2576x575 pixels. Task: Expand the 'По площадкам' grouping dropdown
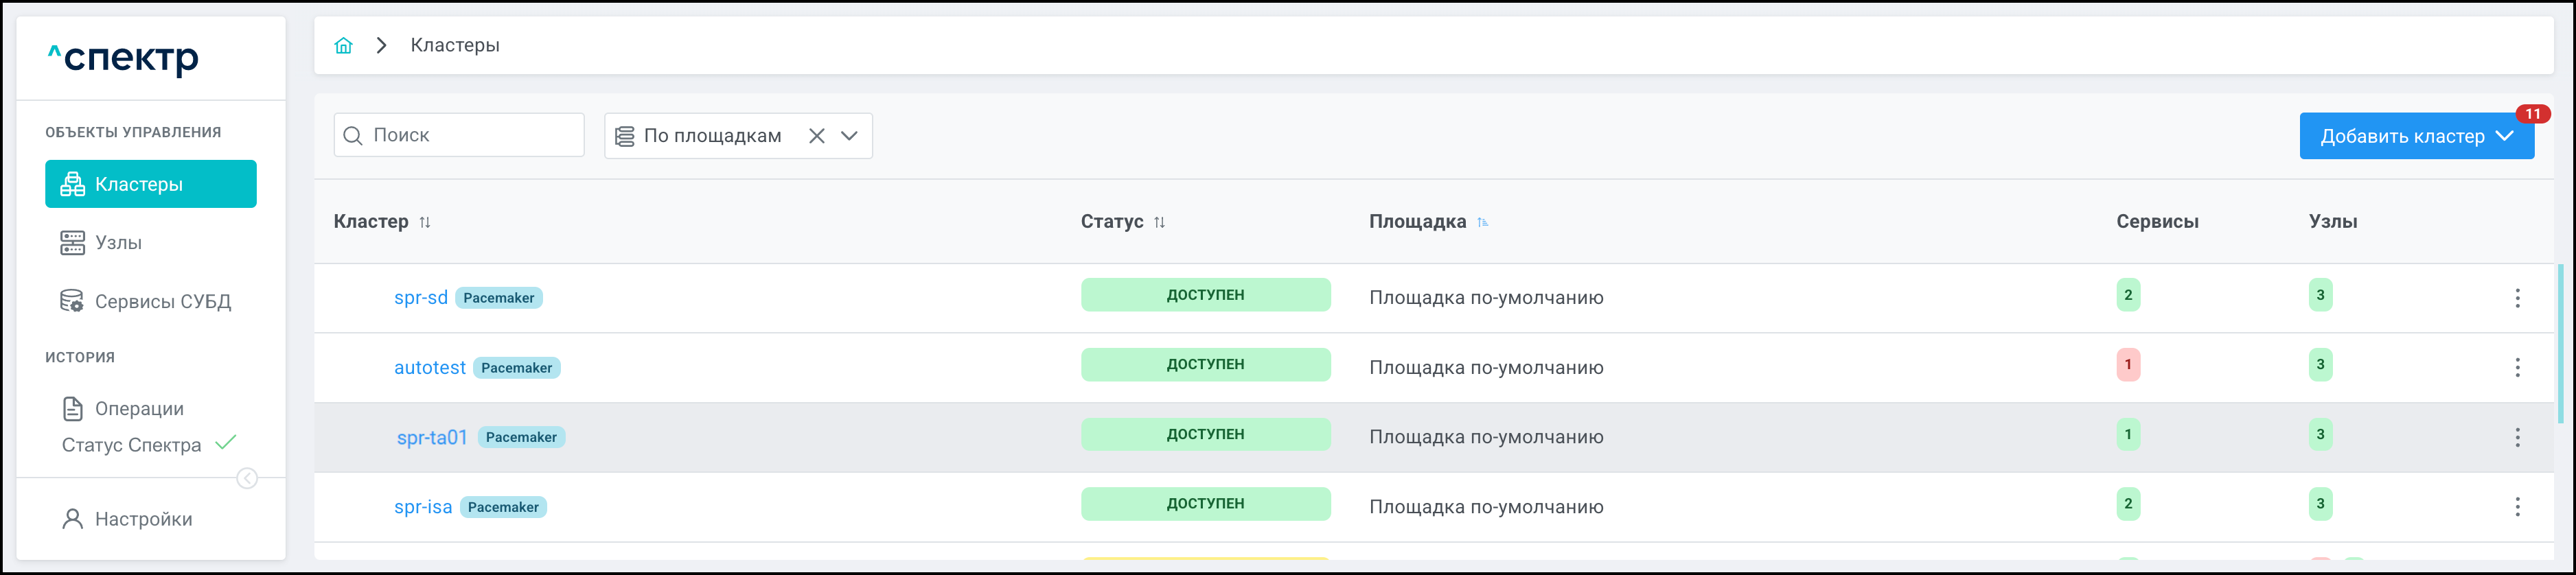[849, 136]
